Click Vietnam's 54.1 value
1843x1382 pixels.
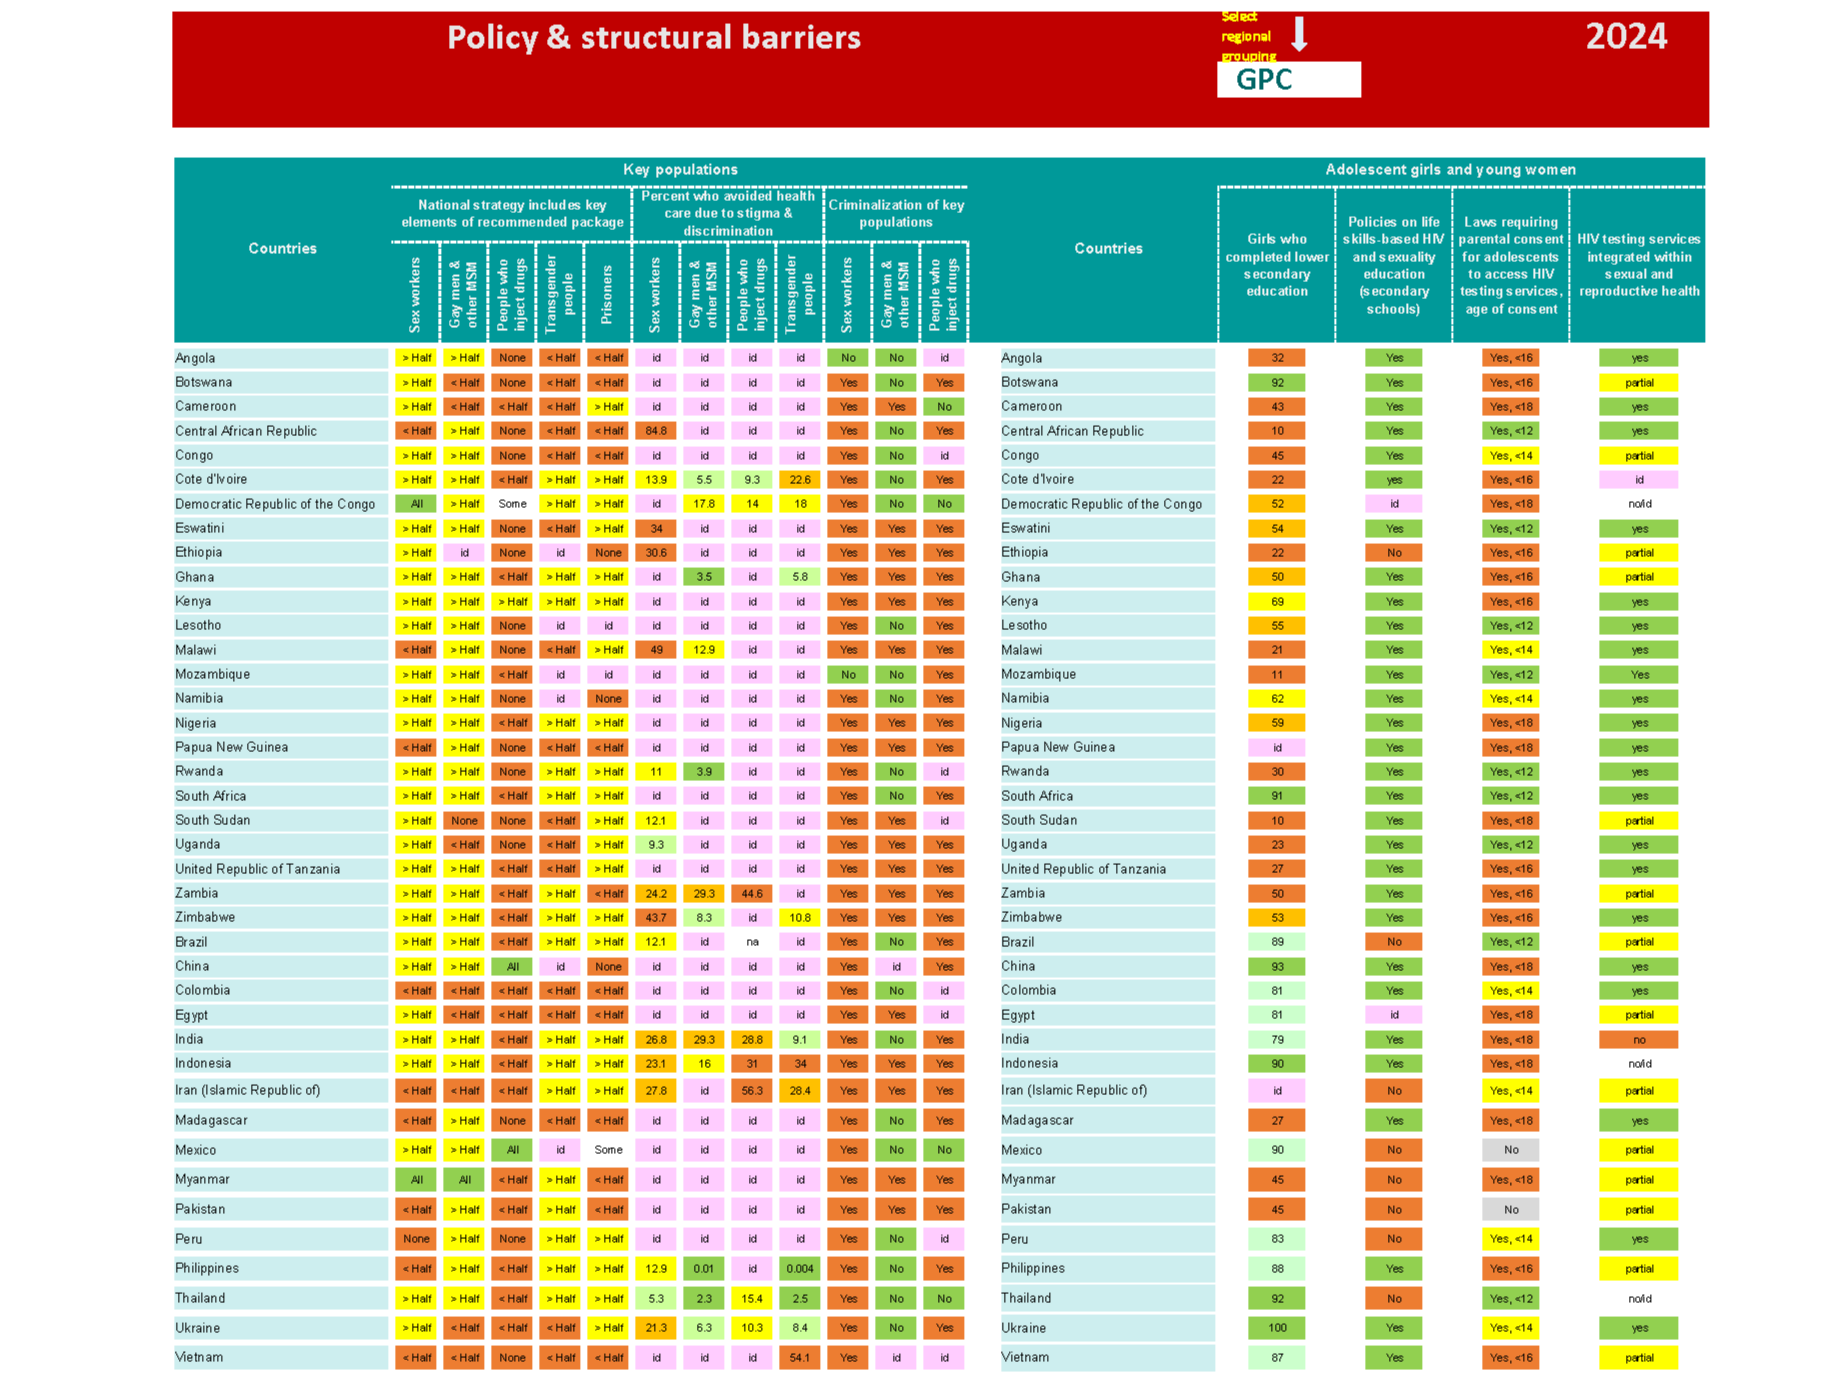[800, 1358]
